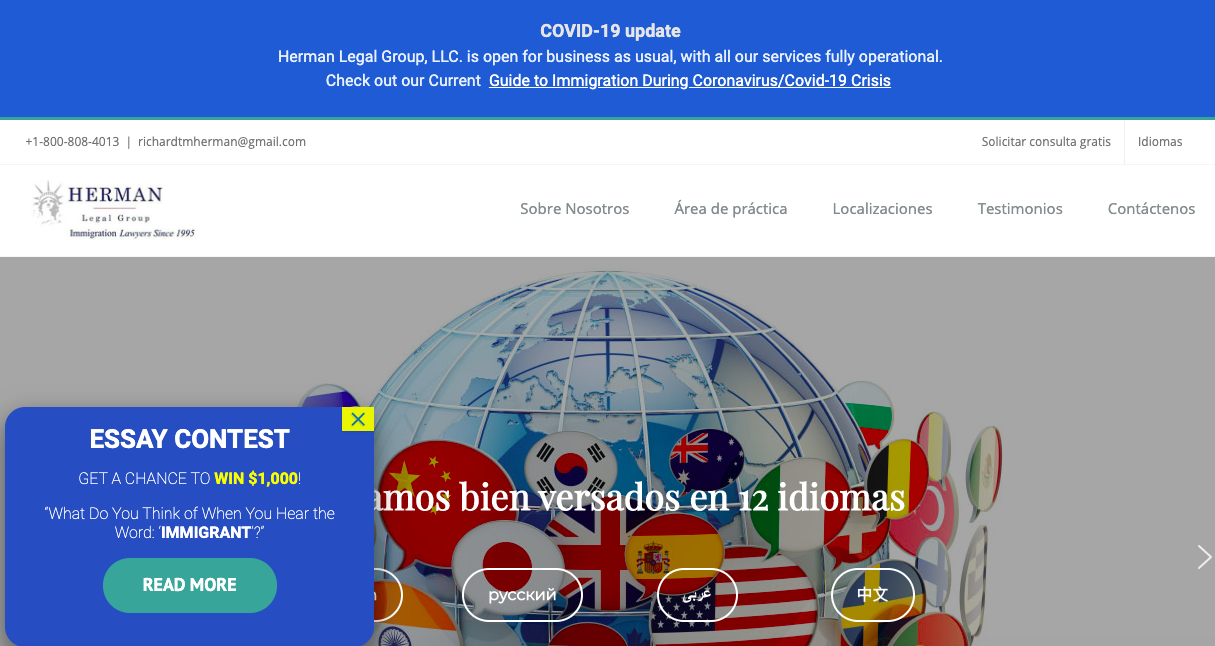Select the русский language button
The image size is (1215, 646).
tap(522, 595)
